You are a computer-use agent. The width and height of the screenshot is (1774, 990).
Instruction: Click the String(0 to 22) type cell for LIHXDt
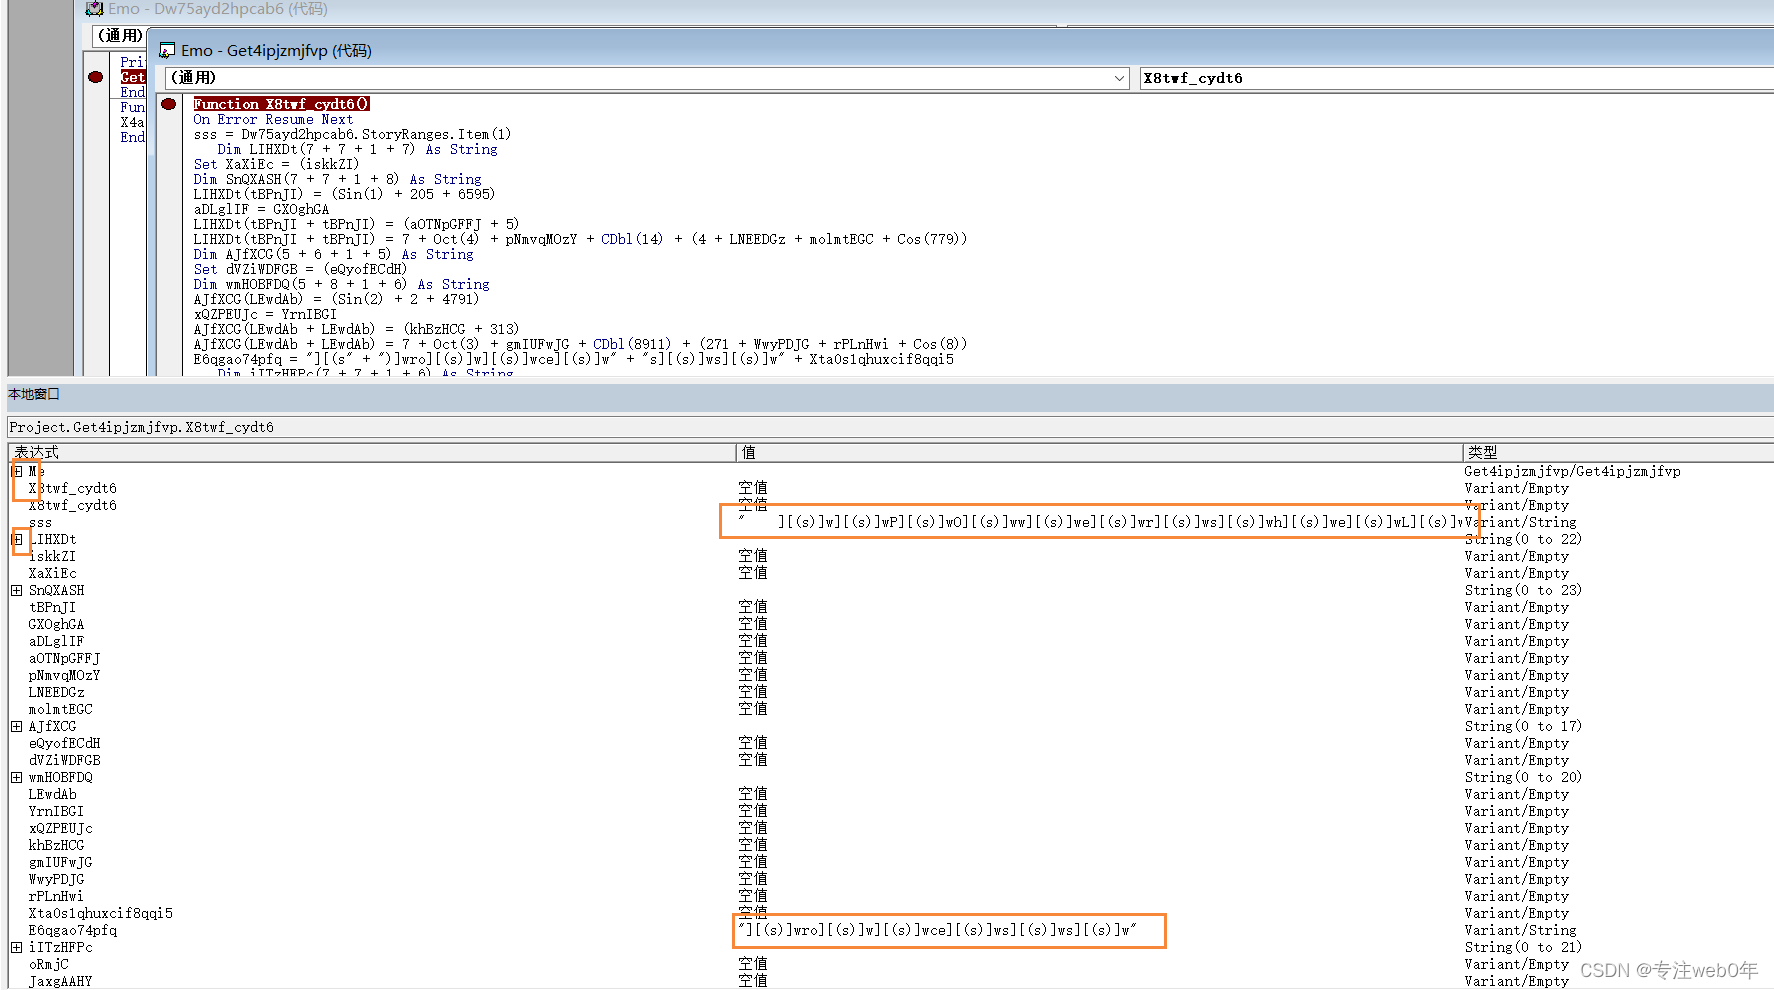point(1523,539)
